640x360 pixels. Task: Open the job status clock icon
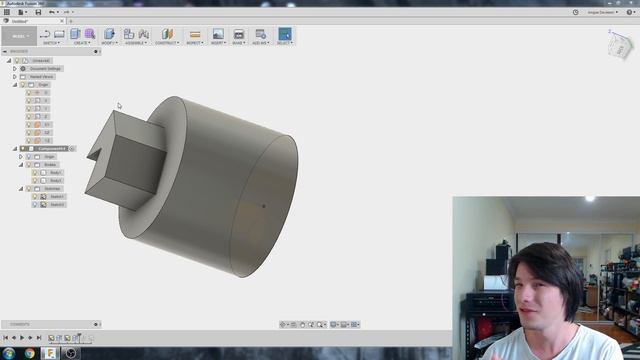coord(576,12)
